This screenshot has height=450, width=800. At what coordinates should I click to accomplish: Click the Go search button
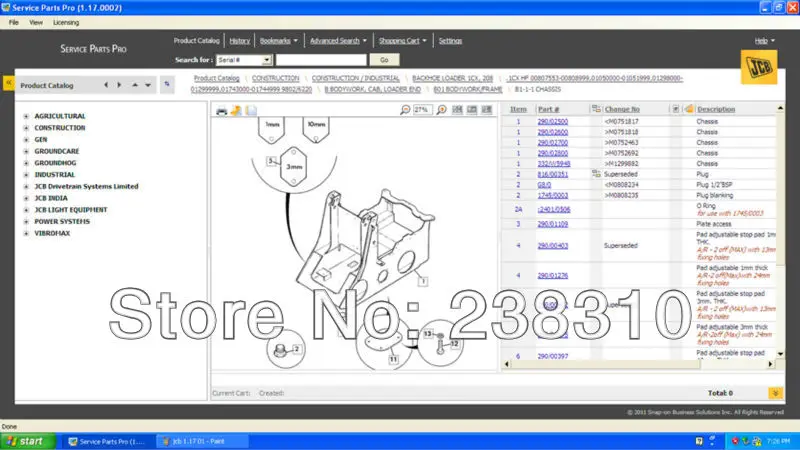coord(384,60)
